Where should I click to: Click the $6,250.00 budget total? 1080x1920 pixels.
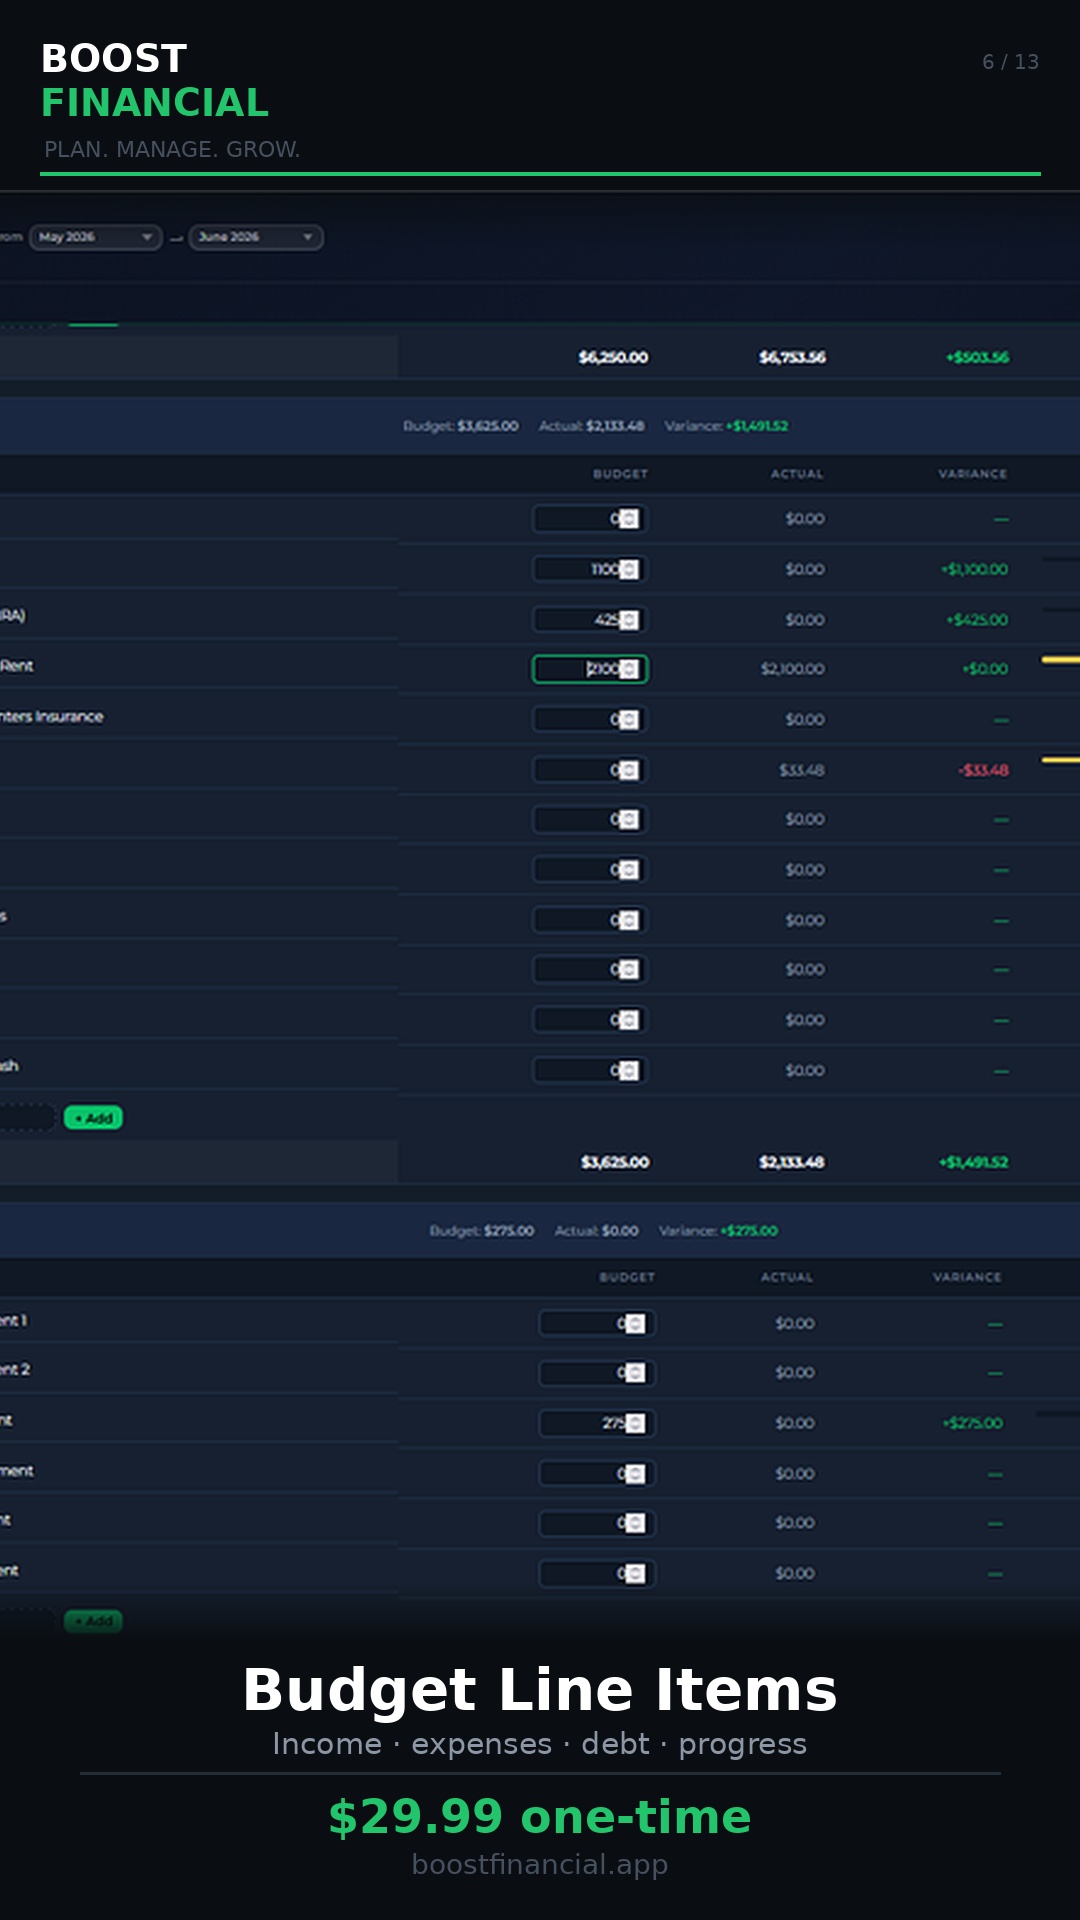coord(613,357)
